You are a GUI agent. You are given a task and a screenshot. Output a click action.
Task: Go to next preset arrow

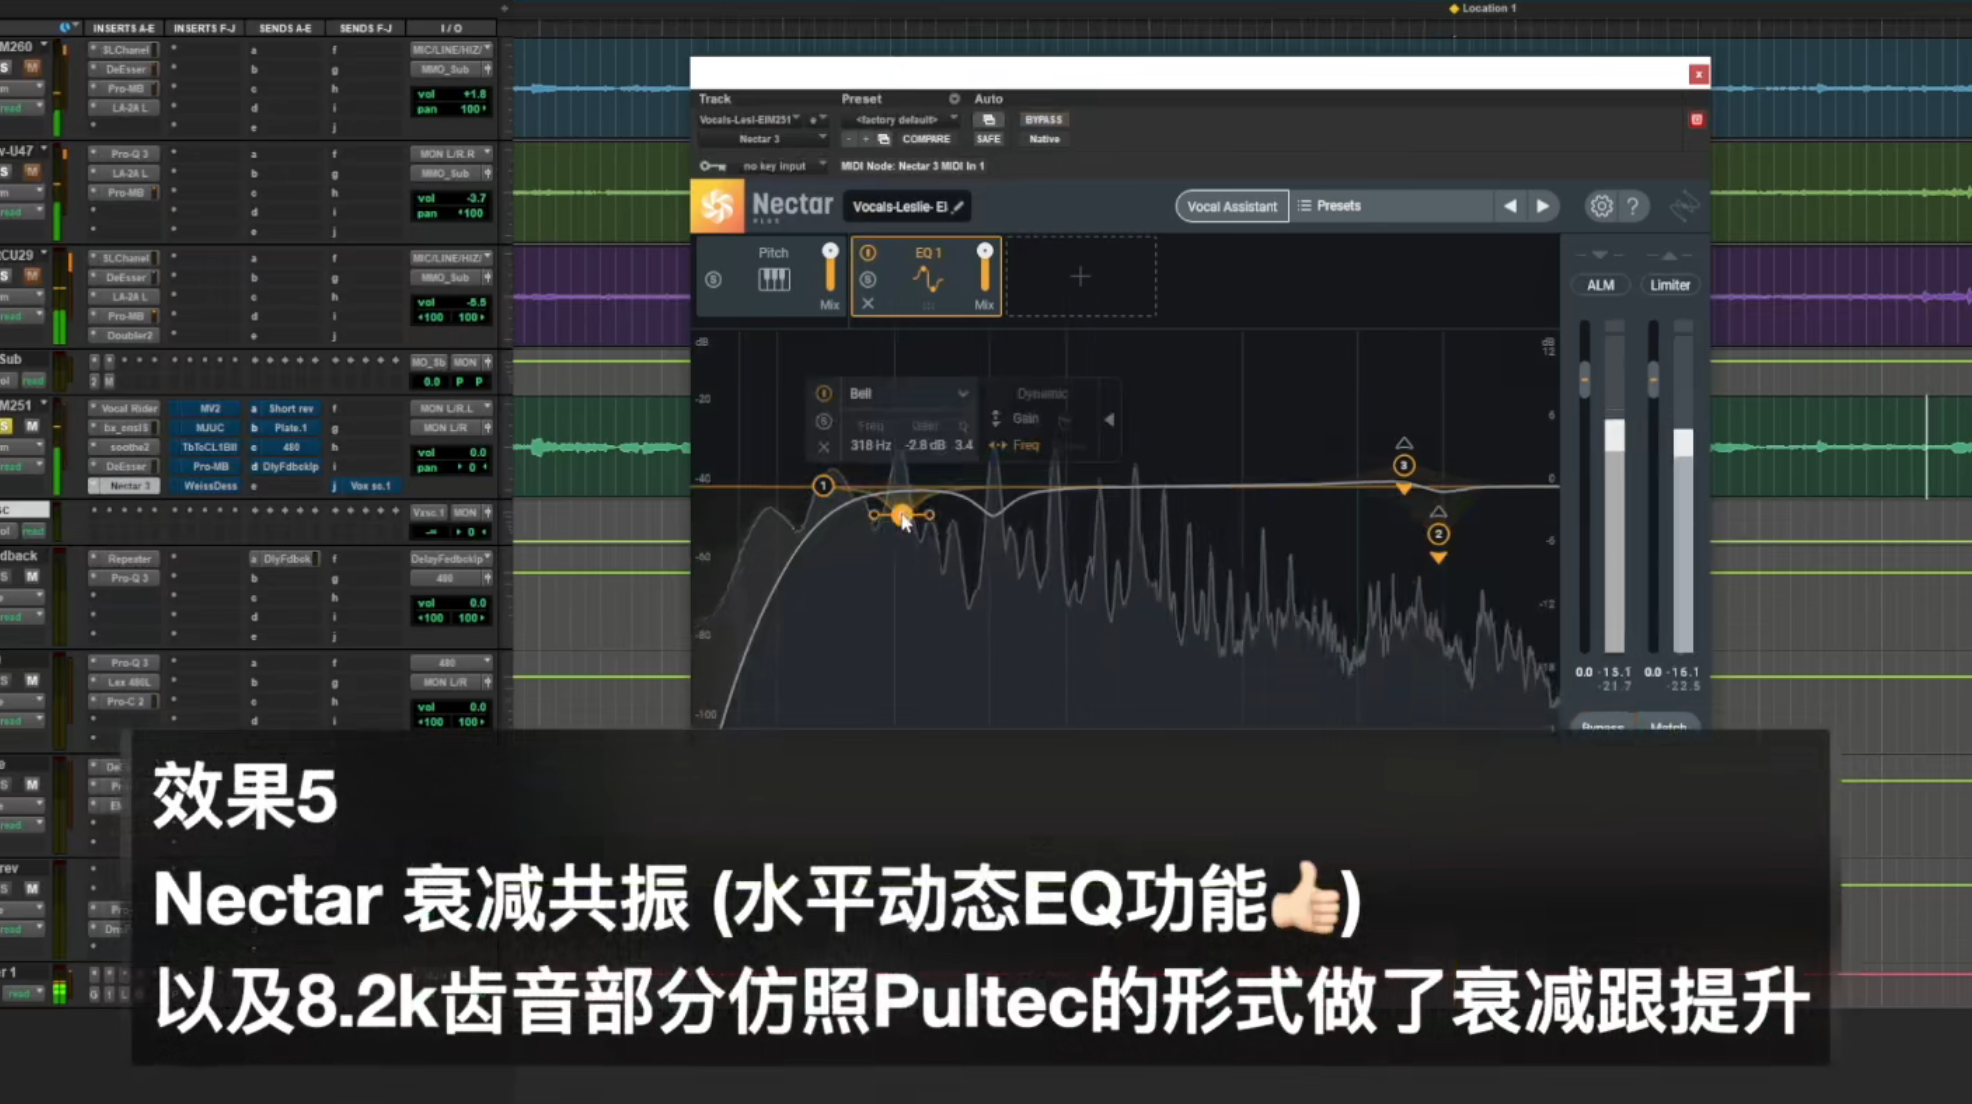1543,206
